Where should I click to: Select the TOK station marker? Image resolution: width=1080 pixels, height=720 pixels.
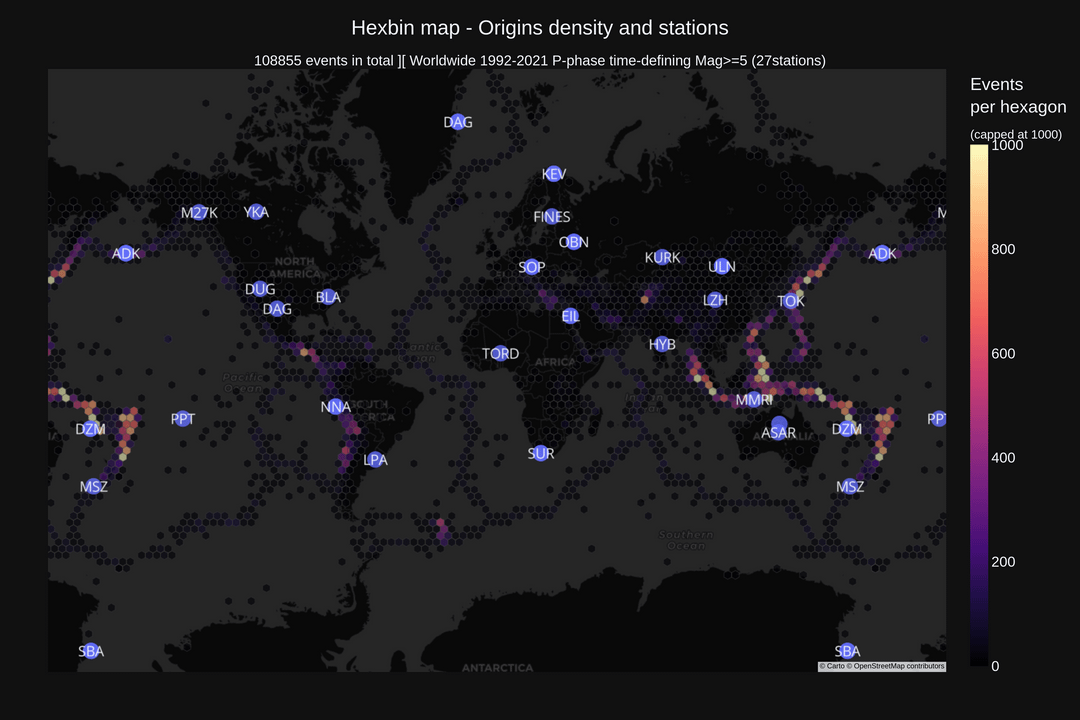[790, 300]
